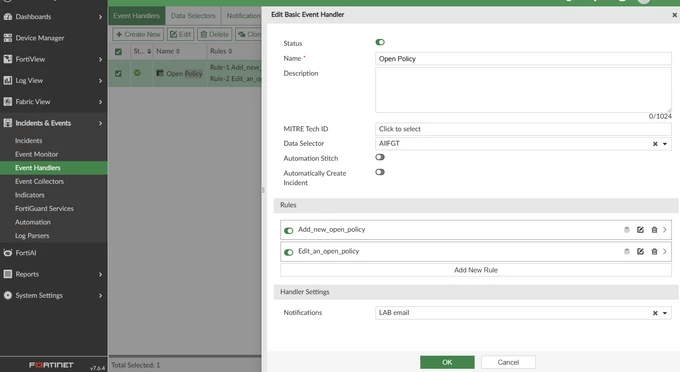The width and height of the screenshot is (680, 372).
Task: Expand the Dashboards menu arrow
Action: [x=100, y=17]
